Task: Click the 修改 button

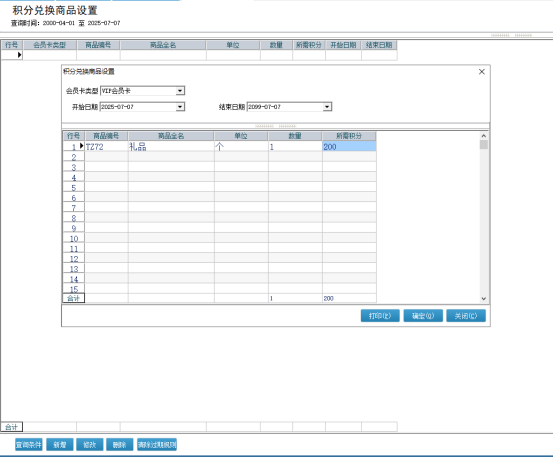Action: tap(90, 445)
